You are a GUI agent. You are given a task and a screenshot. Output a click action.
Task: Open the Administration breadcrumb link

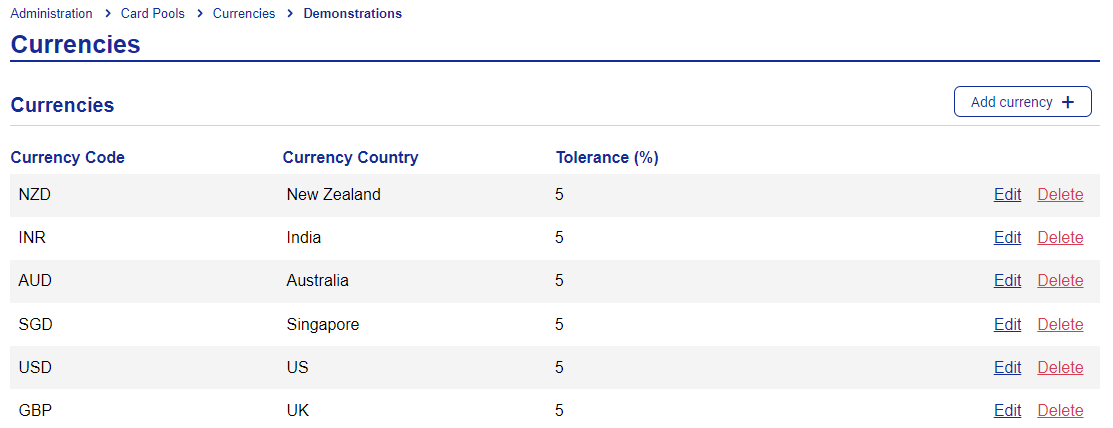(51, 13)
